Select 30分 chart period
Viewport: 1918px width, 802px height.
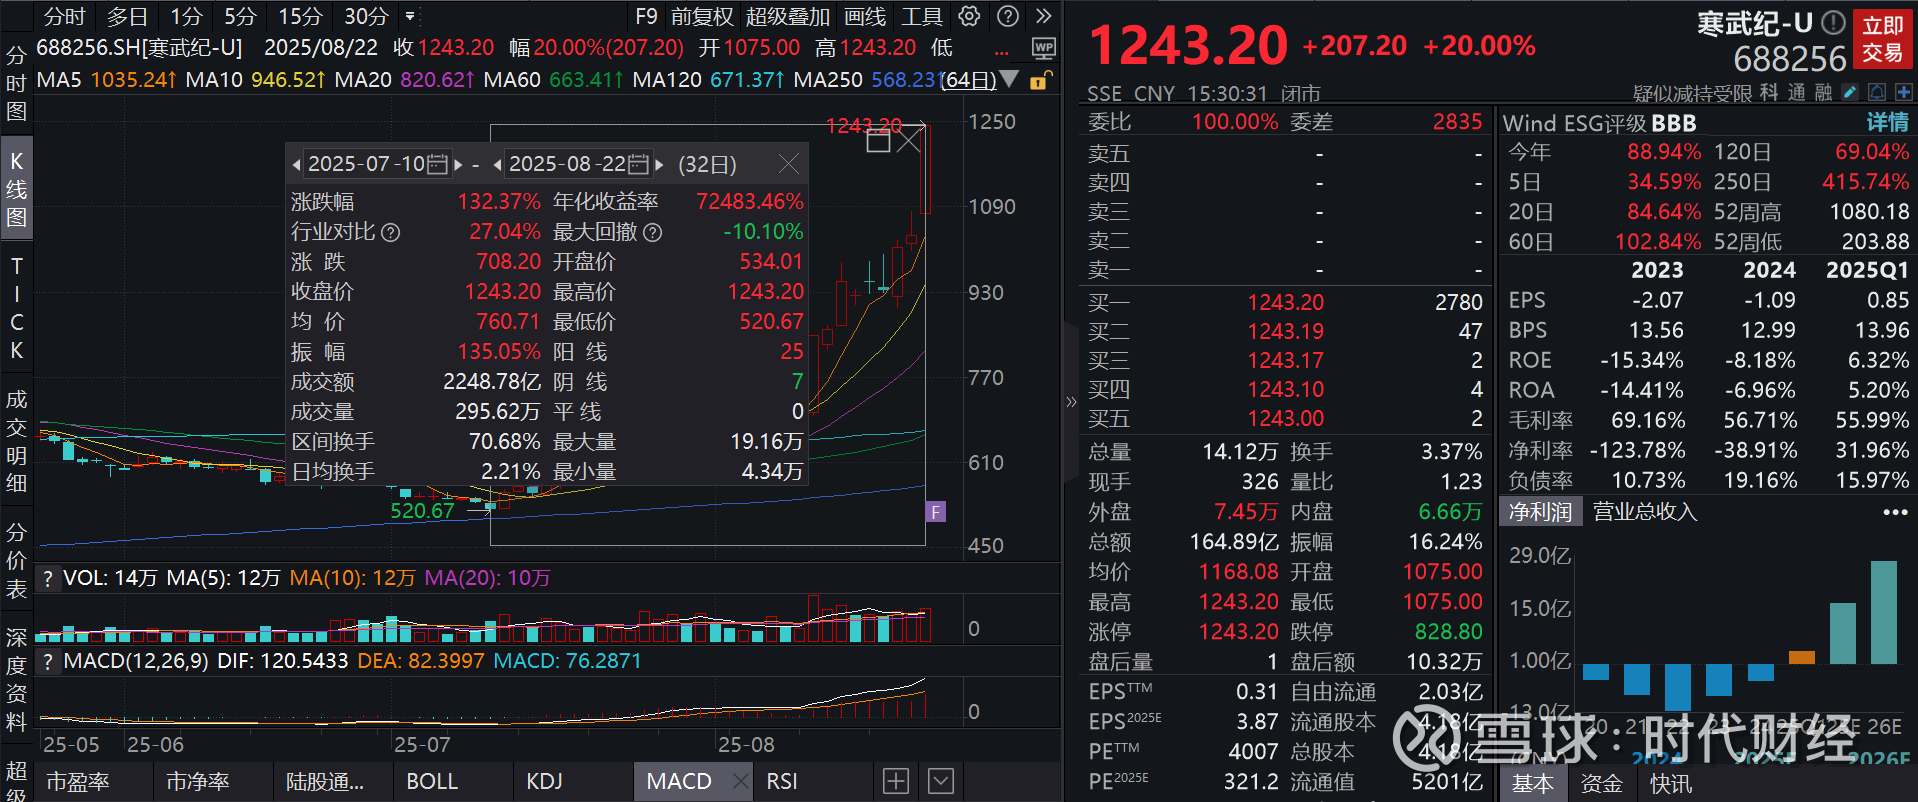point(366,16)
